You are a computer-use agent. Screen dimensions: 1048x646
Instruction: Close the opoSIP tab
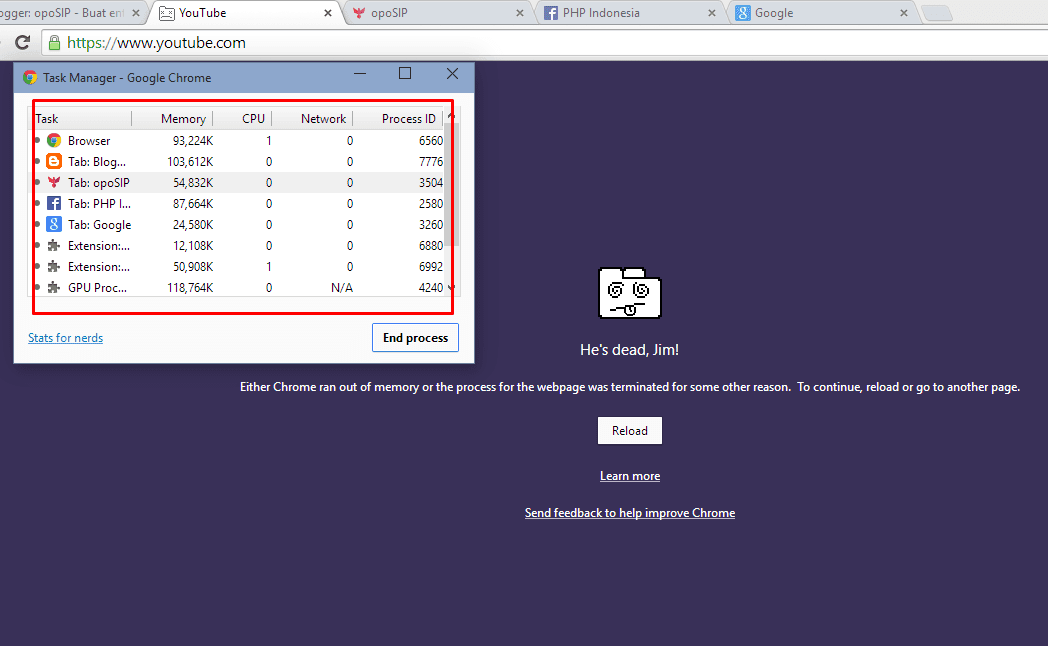pyautogui.click(x=520, y=13)
